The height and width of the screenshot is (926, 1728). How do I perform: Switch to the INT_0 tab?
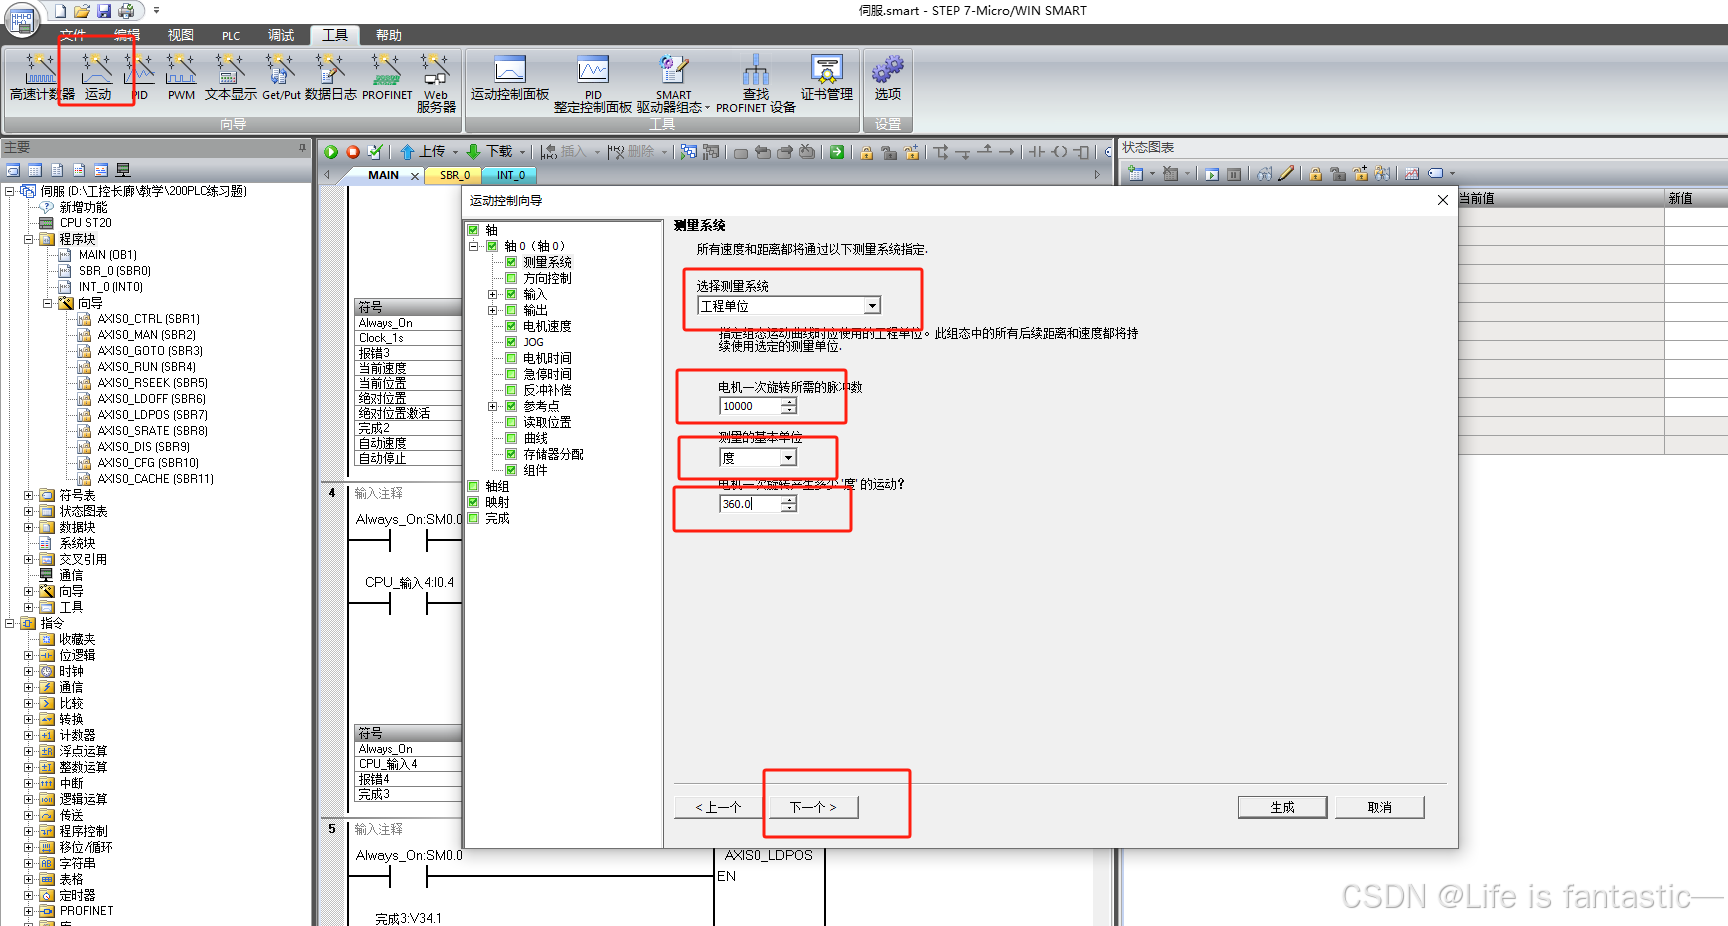tap(509, 175)
